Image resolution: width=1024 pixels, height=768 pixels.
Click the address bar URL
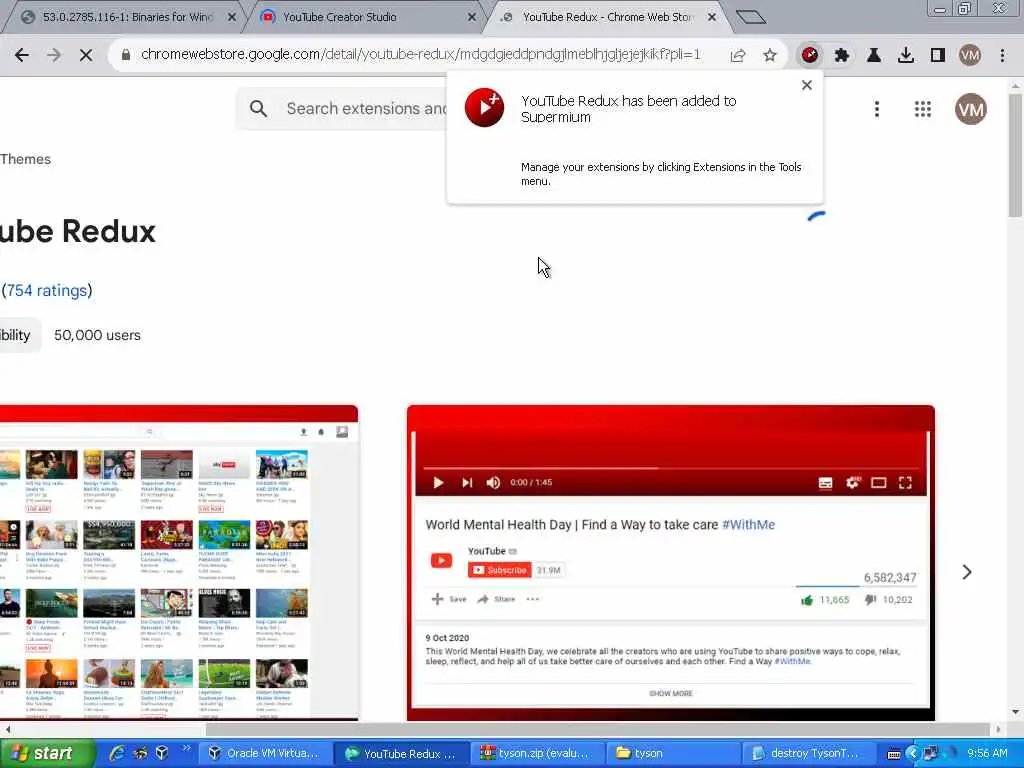pyautogui.click(x=421, y=55)
